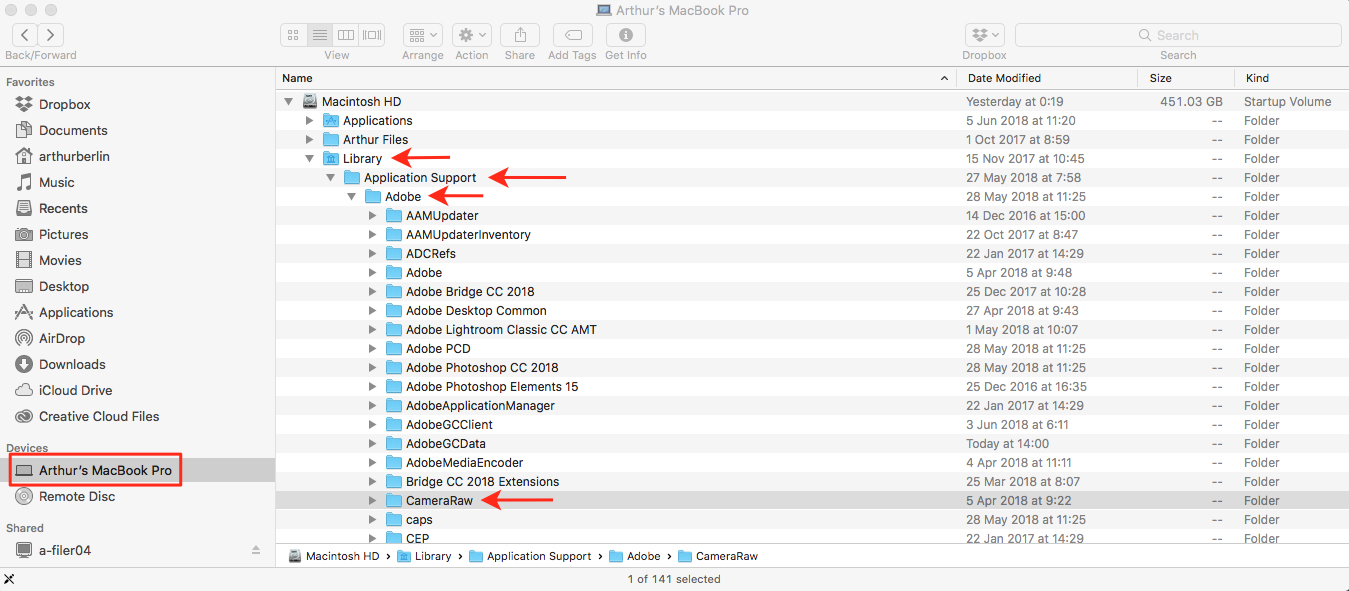This screenshot has height=591, width=1349.
Task: Click Library in the path bar
Action: coord(424,556)
